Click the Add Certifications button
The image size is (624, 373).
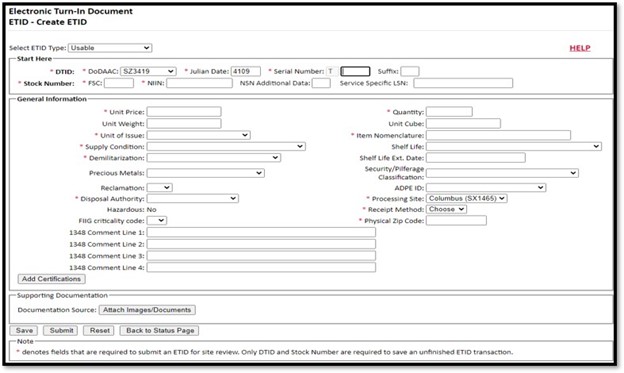[x=51, y=279]
